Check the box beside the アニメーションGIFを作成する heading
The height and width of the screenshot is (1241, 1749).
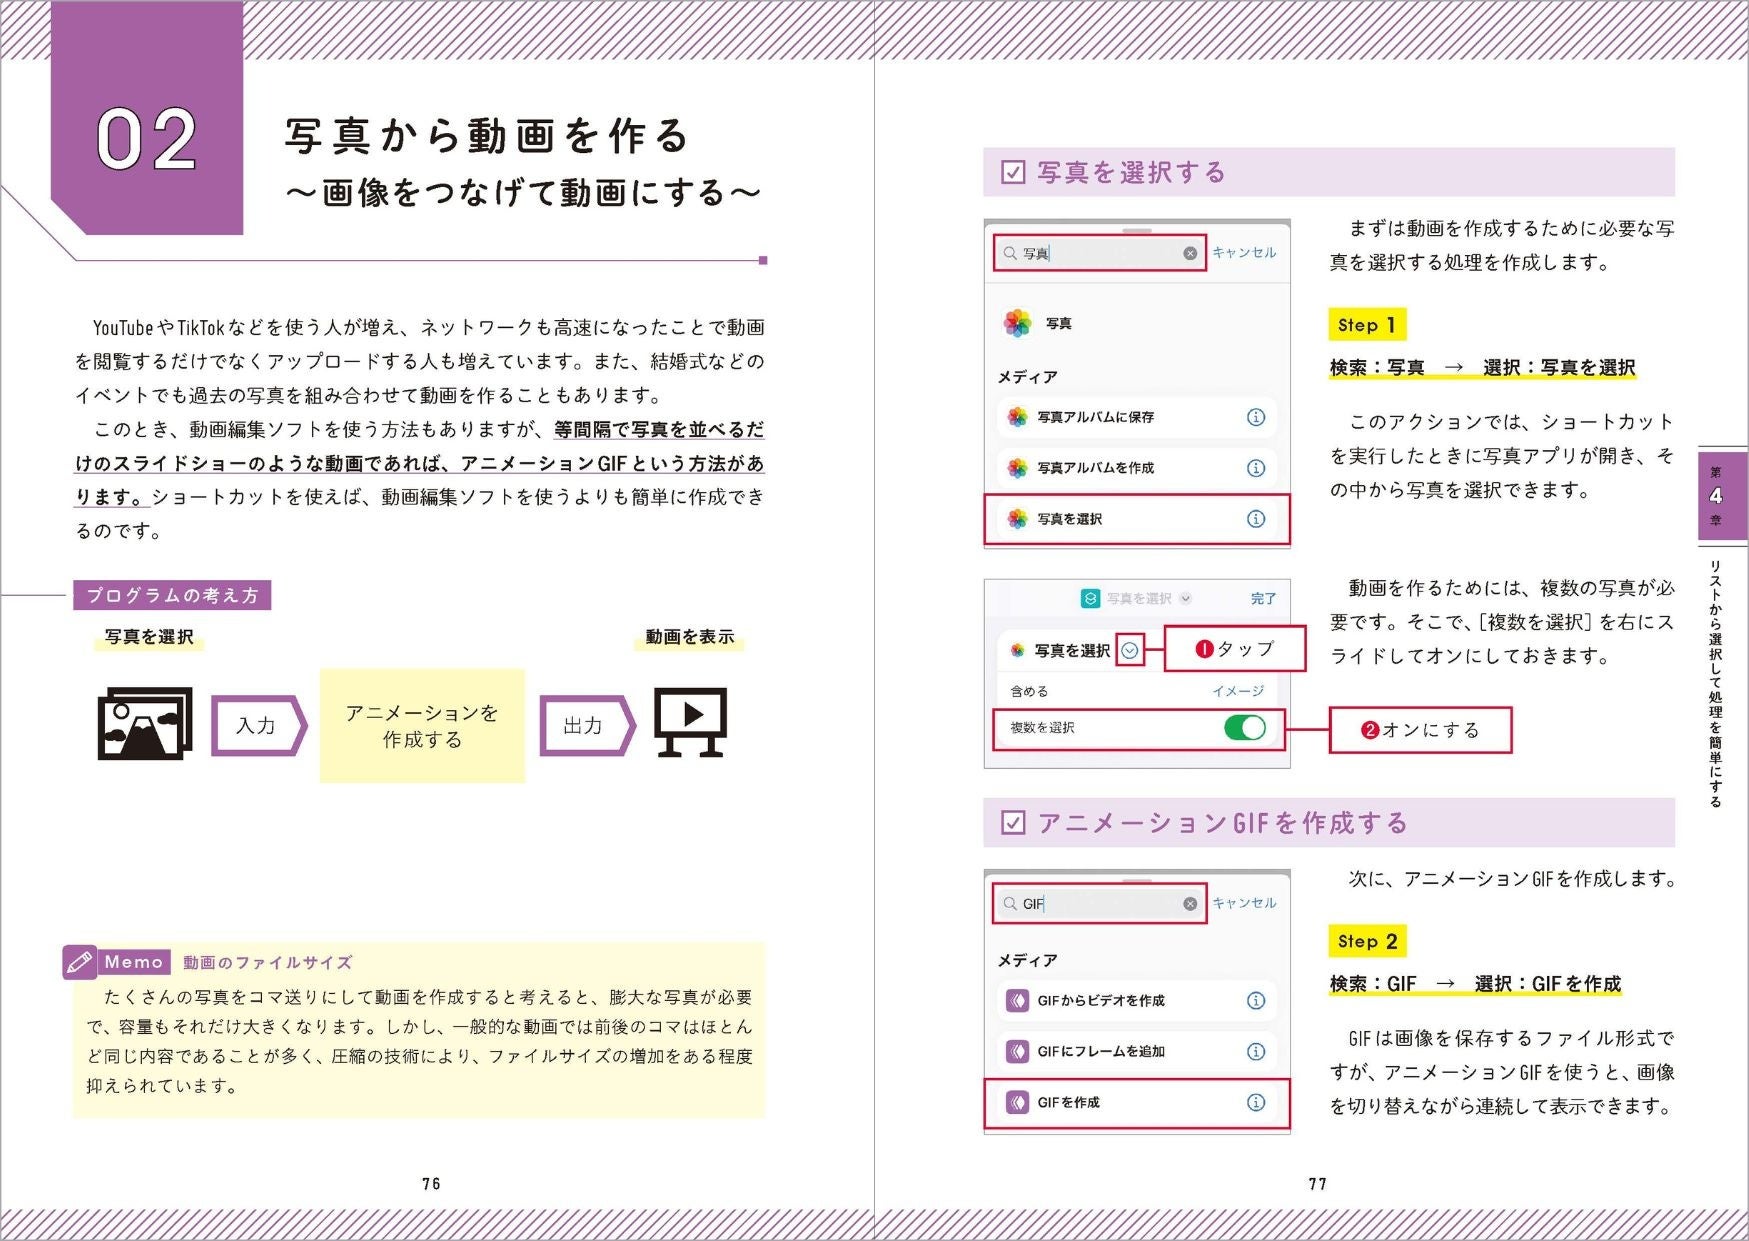click(x=1013, y=823)
